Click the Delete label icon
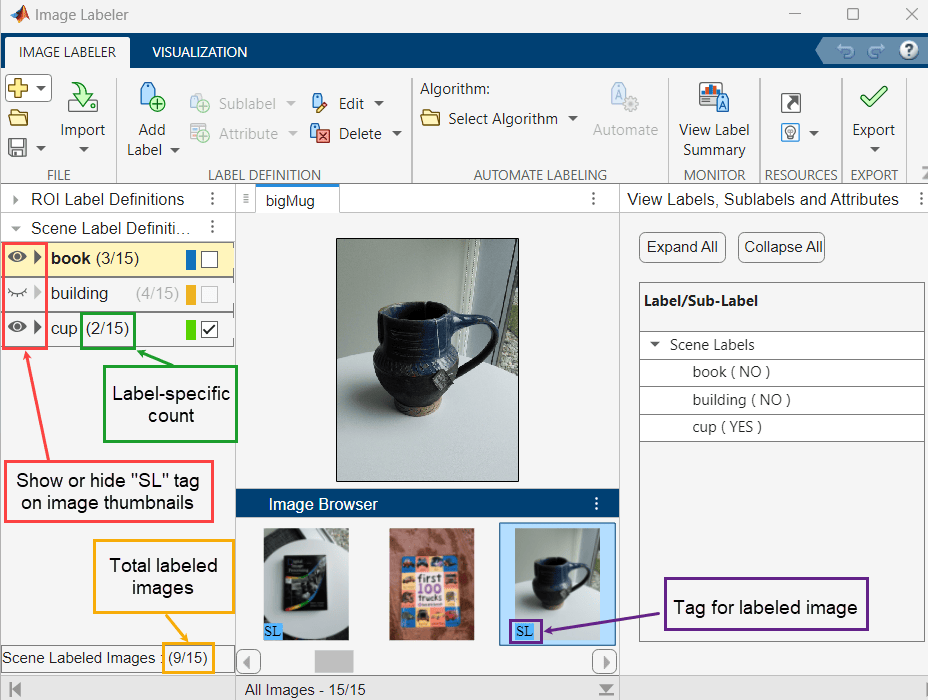This screenshot has width=928, height=700. (320, 133)
